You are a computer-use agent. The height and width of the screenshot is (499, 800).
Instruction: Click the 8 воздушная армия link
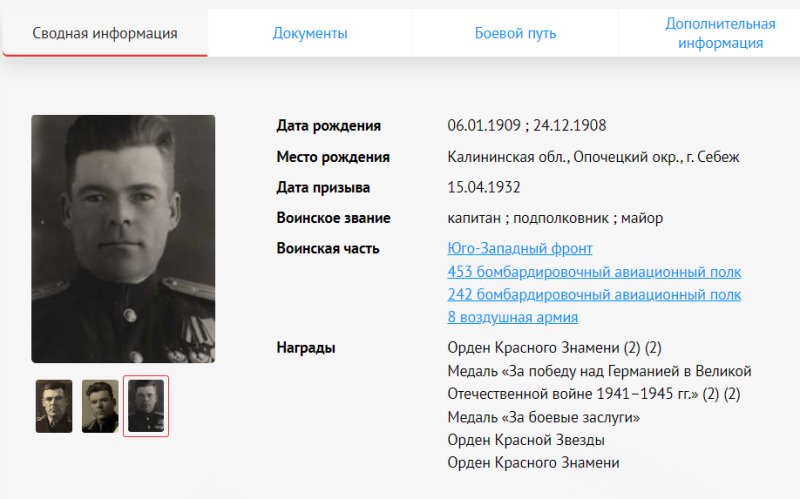512,317
